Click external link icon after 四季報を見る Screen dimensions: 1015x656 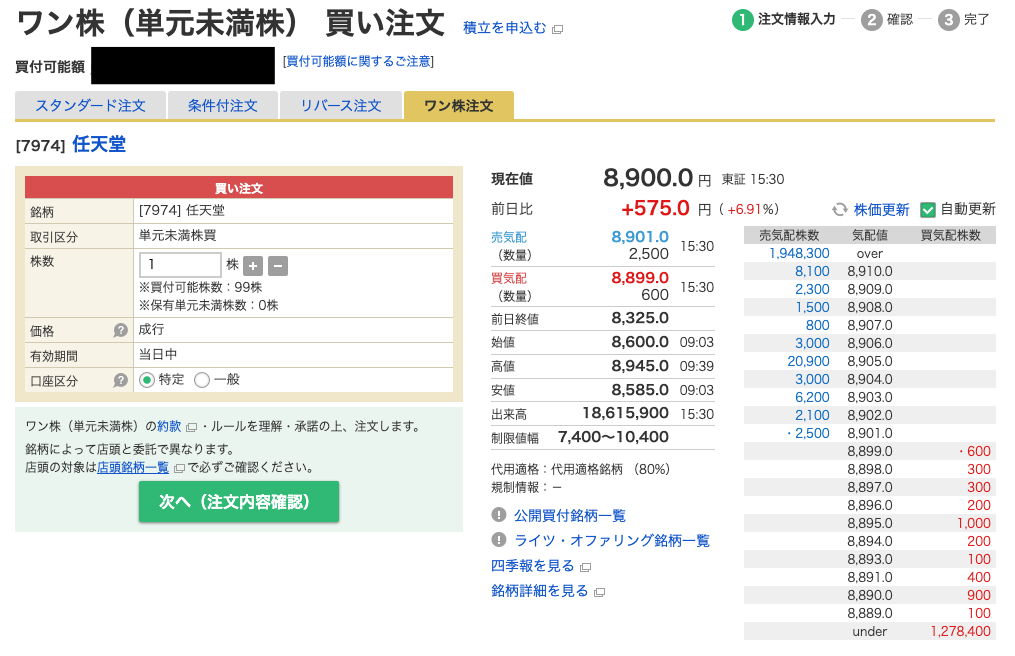tap(586, 567)
